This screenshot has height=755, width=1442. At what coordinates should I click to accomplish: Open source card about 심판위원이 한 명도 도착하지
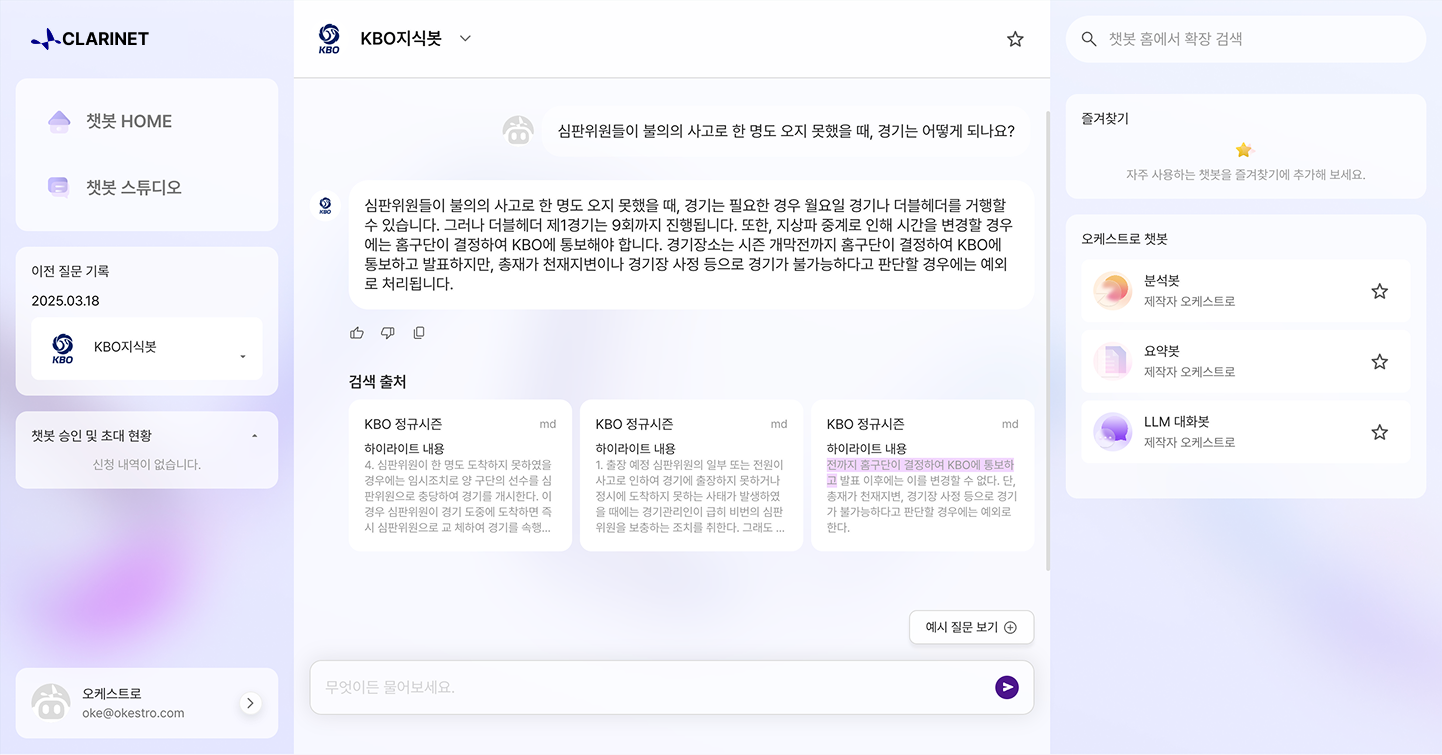point(460,476)
